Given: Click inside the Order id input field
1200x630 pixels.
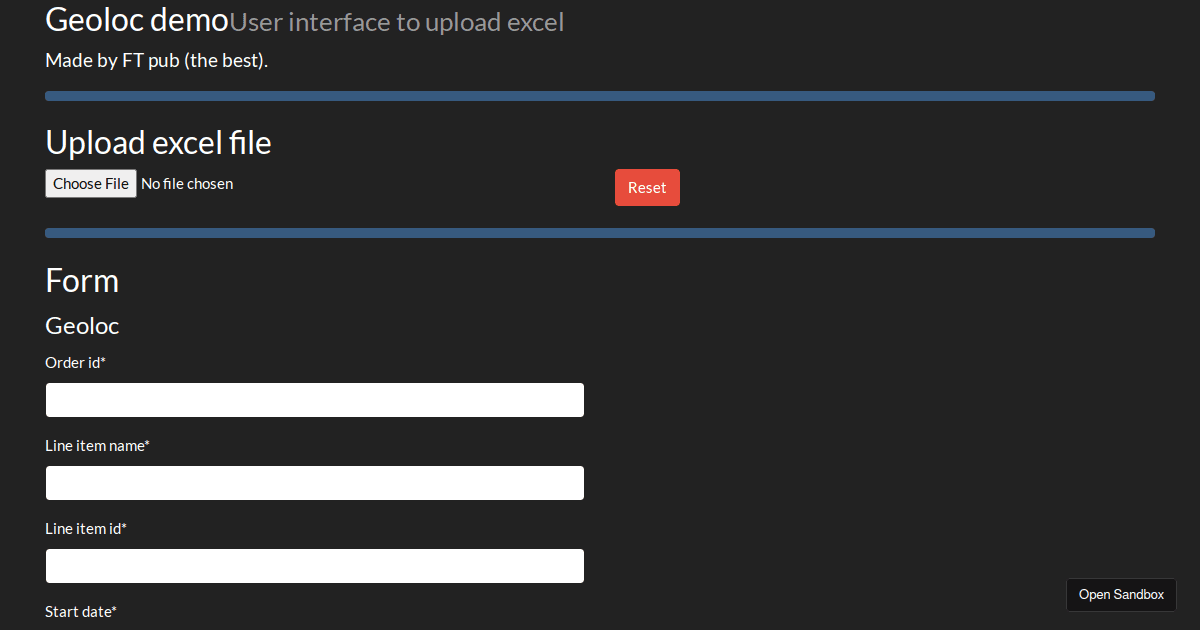Looking at the screenshot, I should click(x=314, y=399).
